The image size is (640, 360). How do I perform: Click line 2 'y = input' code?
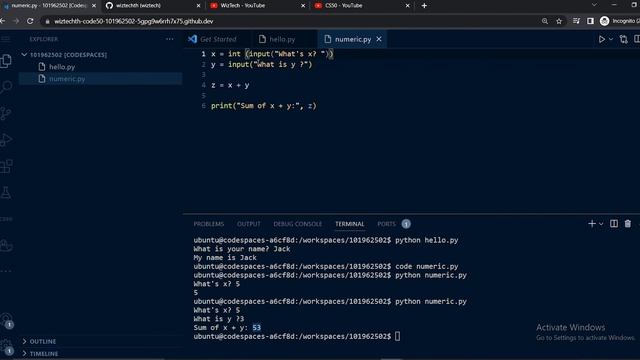tap(261, 64)
